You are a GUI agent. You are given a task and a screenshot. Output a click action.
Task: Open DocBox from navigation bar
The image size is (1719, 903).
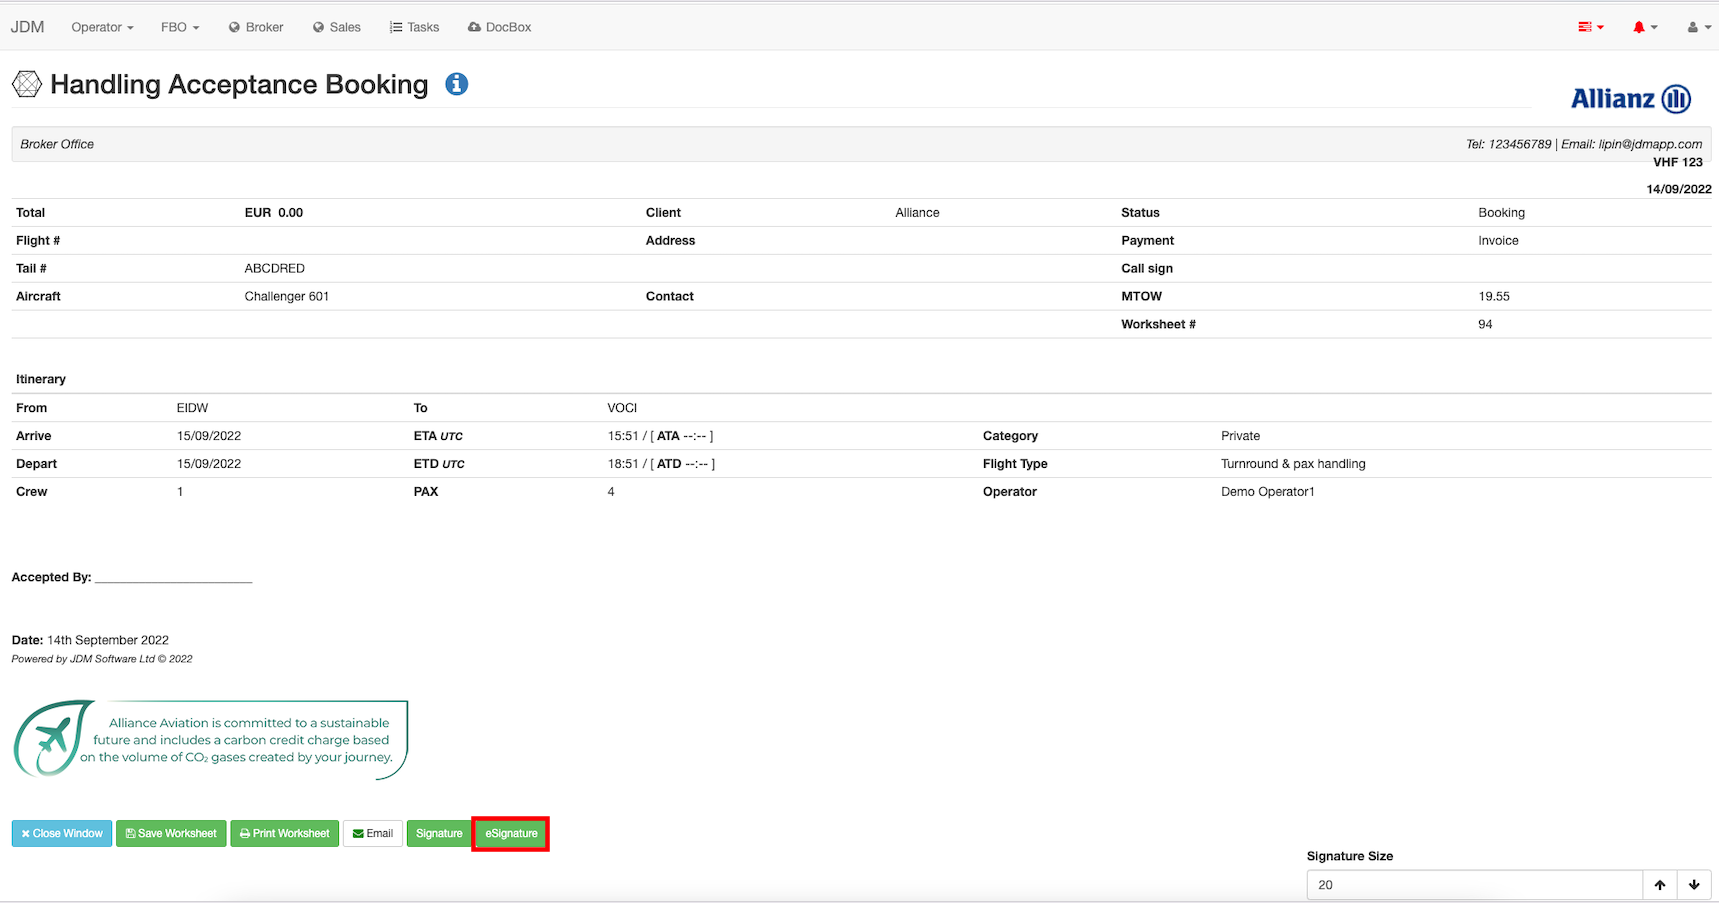point(499,27)
